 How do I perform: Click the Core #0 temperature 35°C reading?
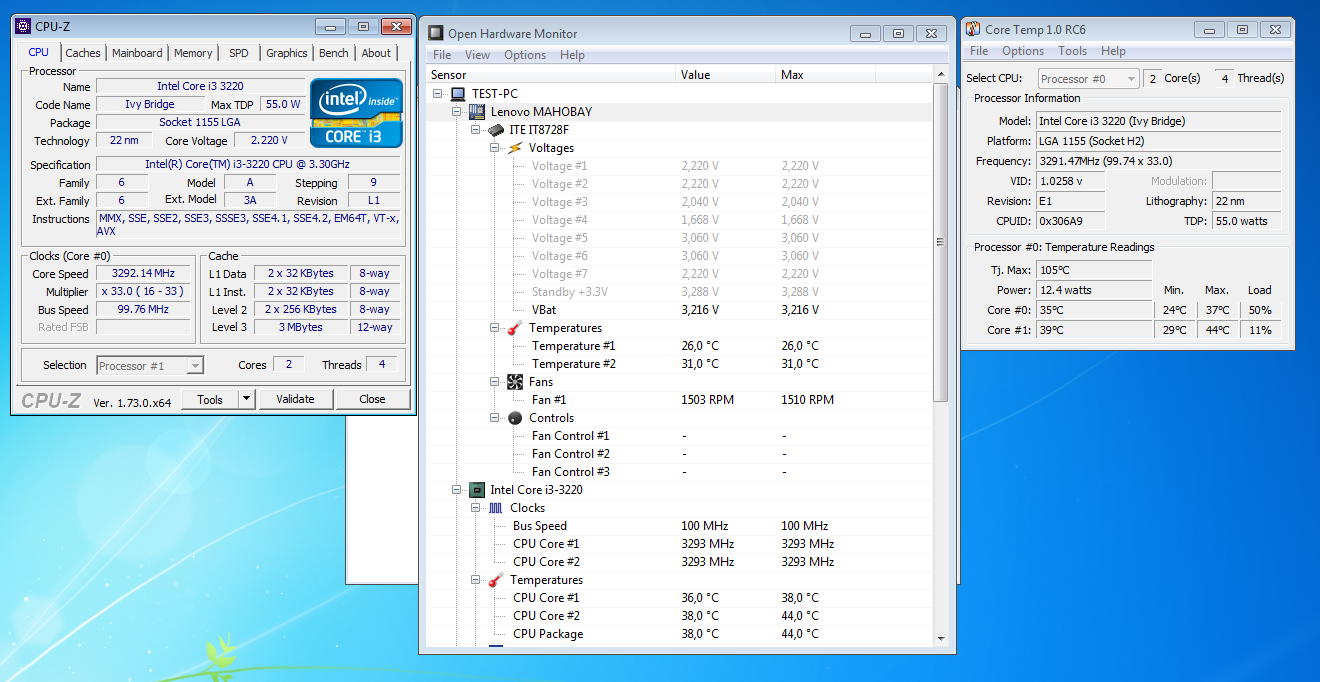(1094, 310)
